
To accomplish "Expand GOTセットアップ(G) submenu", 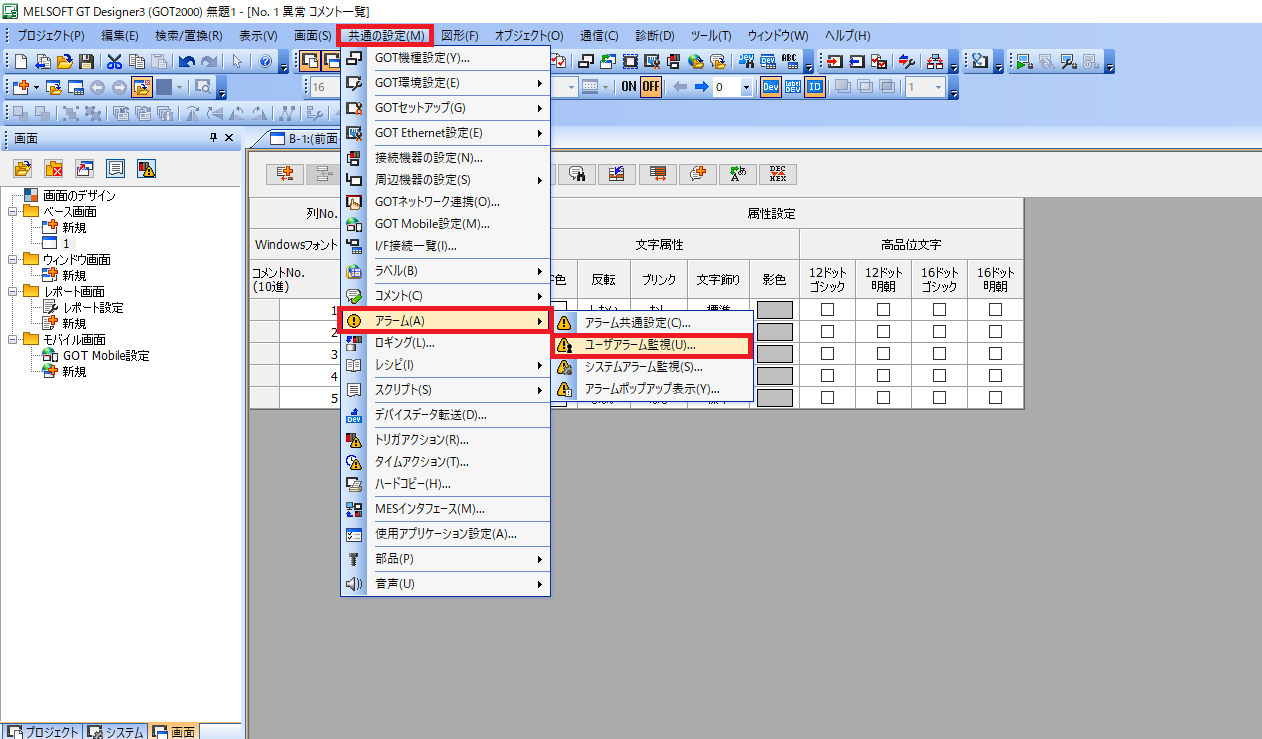I will click(x=446, y=107).
